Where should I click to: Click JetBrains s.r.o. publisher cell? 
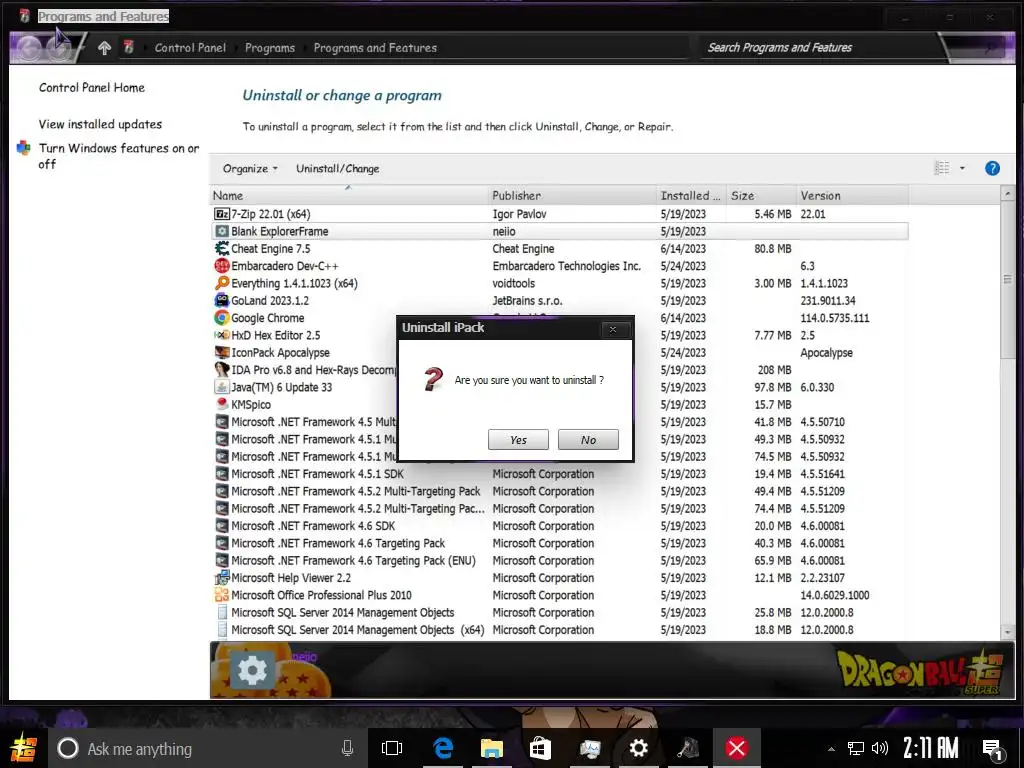(527, 300)
